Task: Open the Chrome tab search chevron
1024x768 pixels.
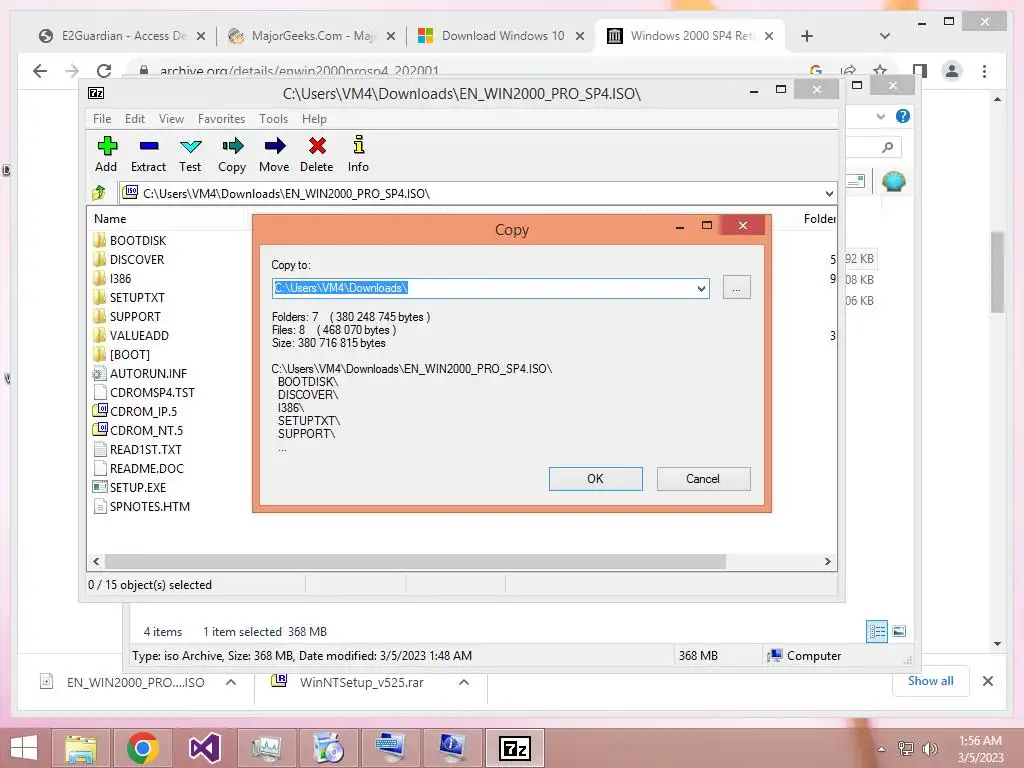Action: (885, 36)
